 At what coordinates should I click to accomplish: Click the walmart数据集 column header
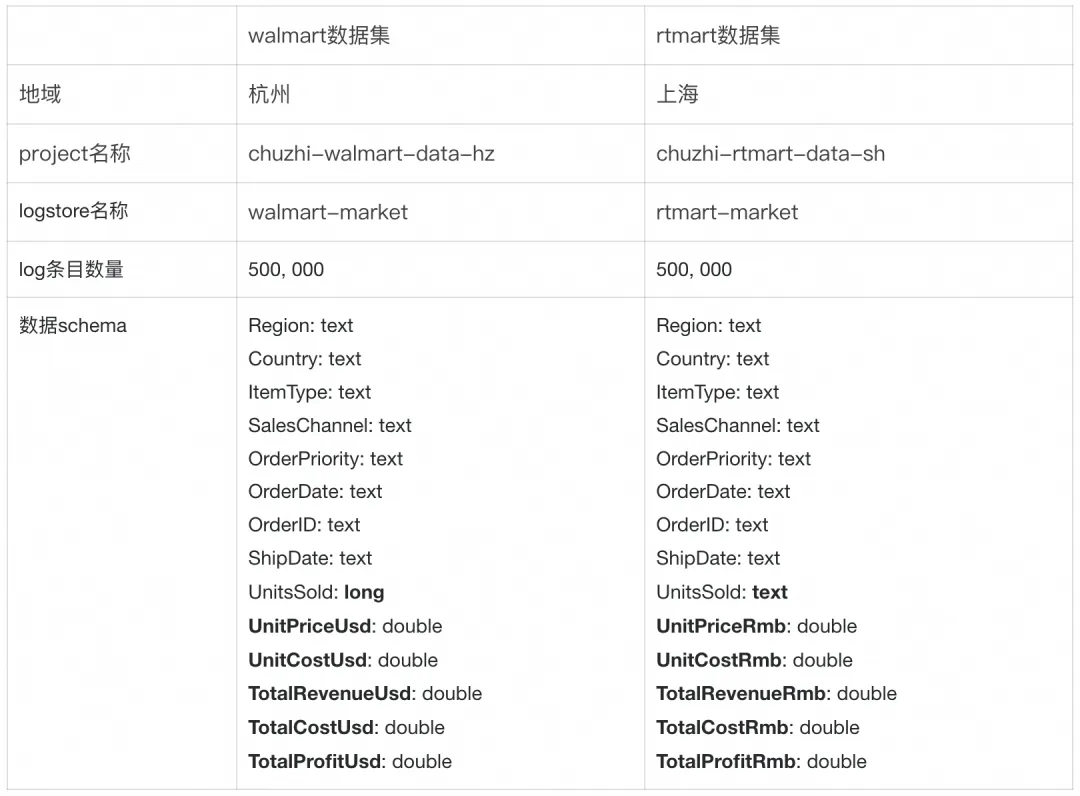[319, 36]
